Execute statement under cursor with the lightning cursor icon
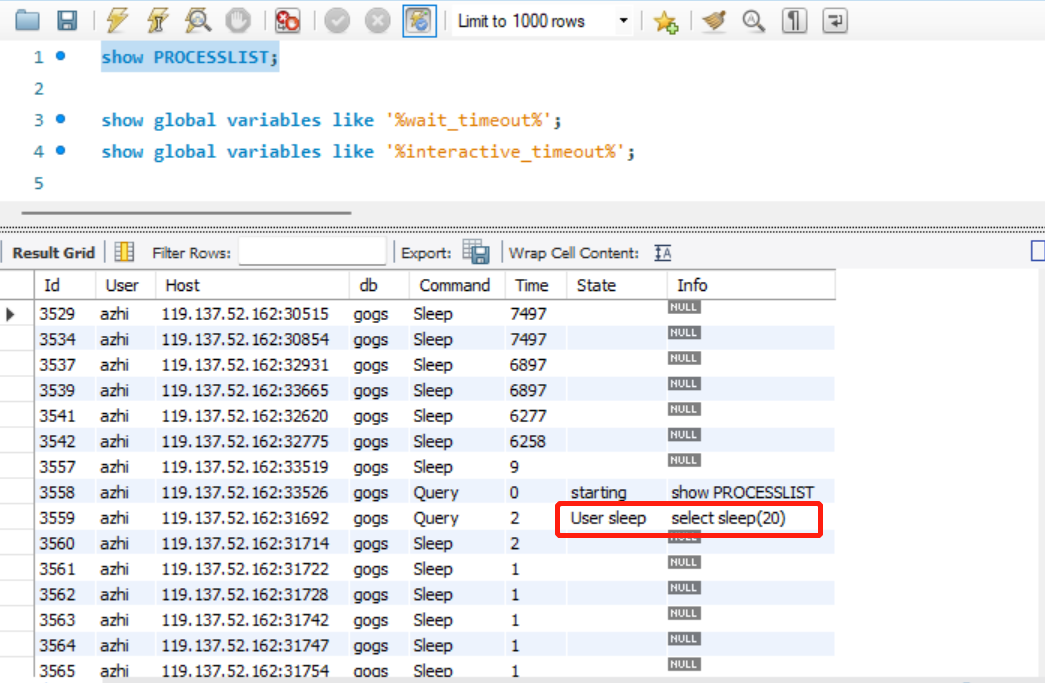 point(158,21)
